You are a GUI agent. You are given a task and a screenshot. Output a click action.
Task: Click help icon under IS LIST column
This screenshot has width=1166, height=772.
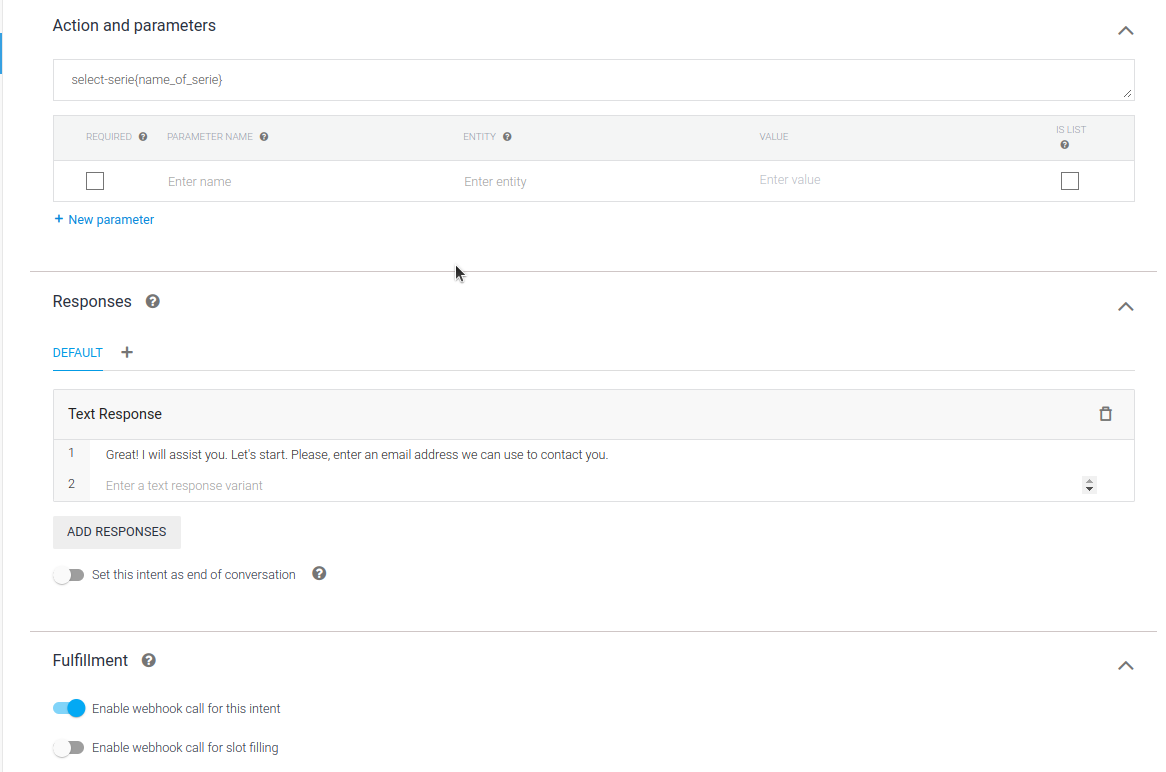click(x=1064, y=145)
